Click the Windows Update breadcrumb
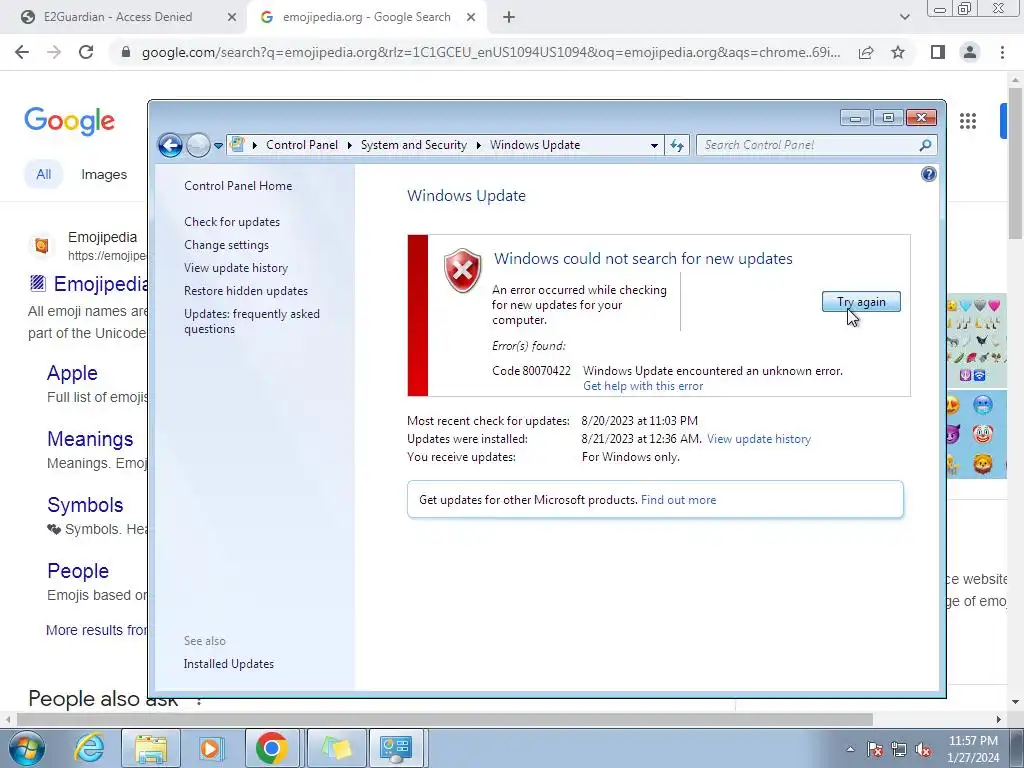 click(x=535, y=145)
